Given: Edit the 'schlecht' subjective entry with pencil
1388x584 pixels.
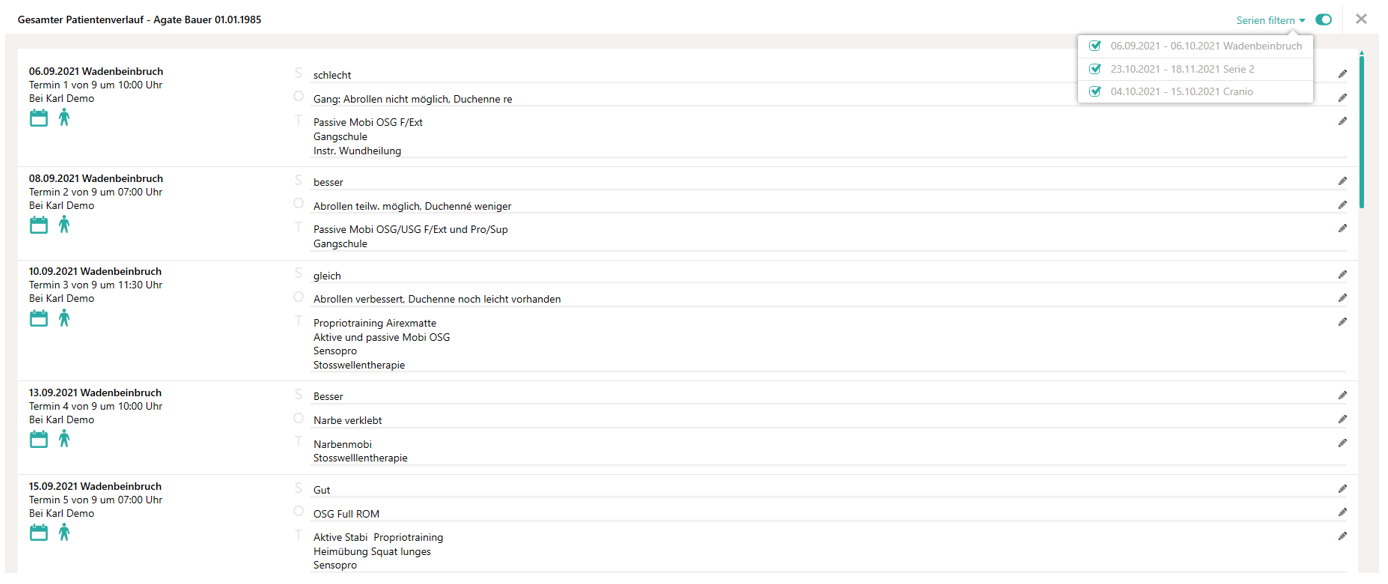Looking at the screenshot, I should 1342,74.
